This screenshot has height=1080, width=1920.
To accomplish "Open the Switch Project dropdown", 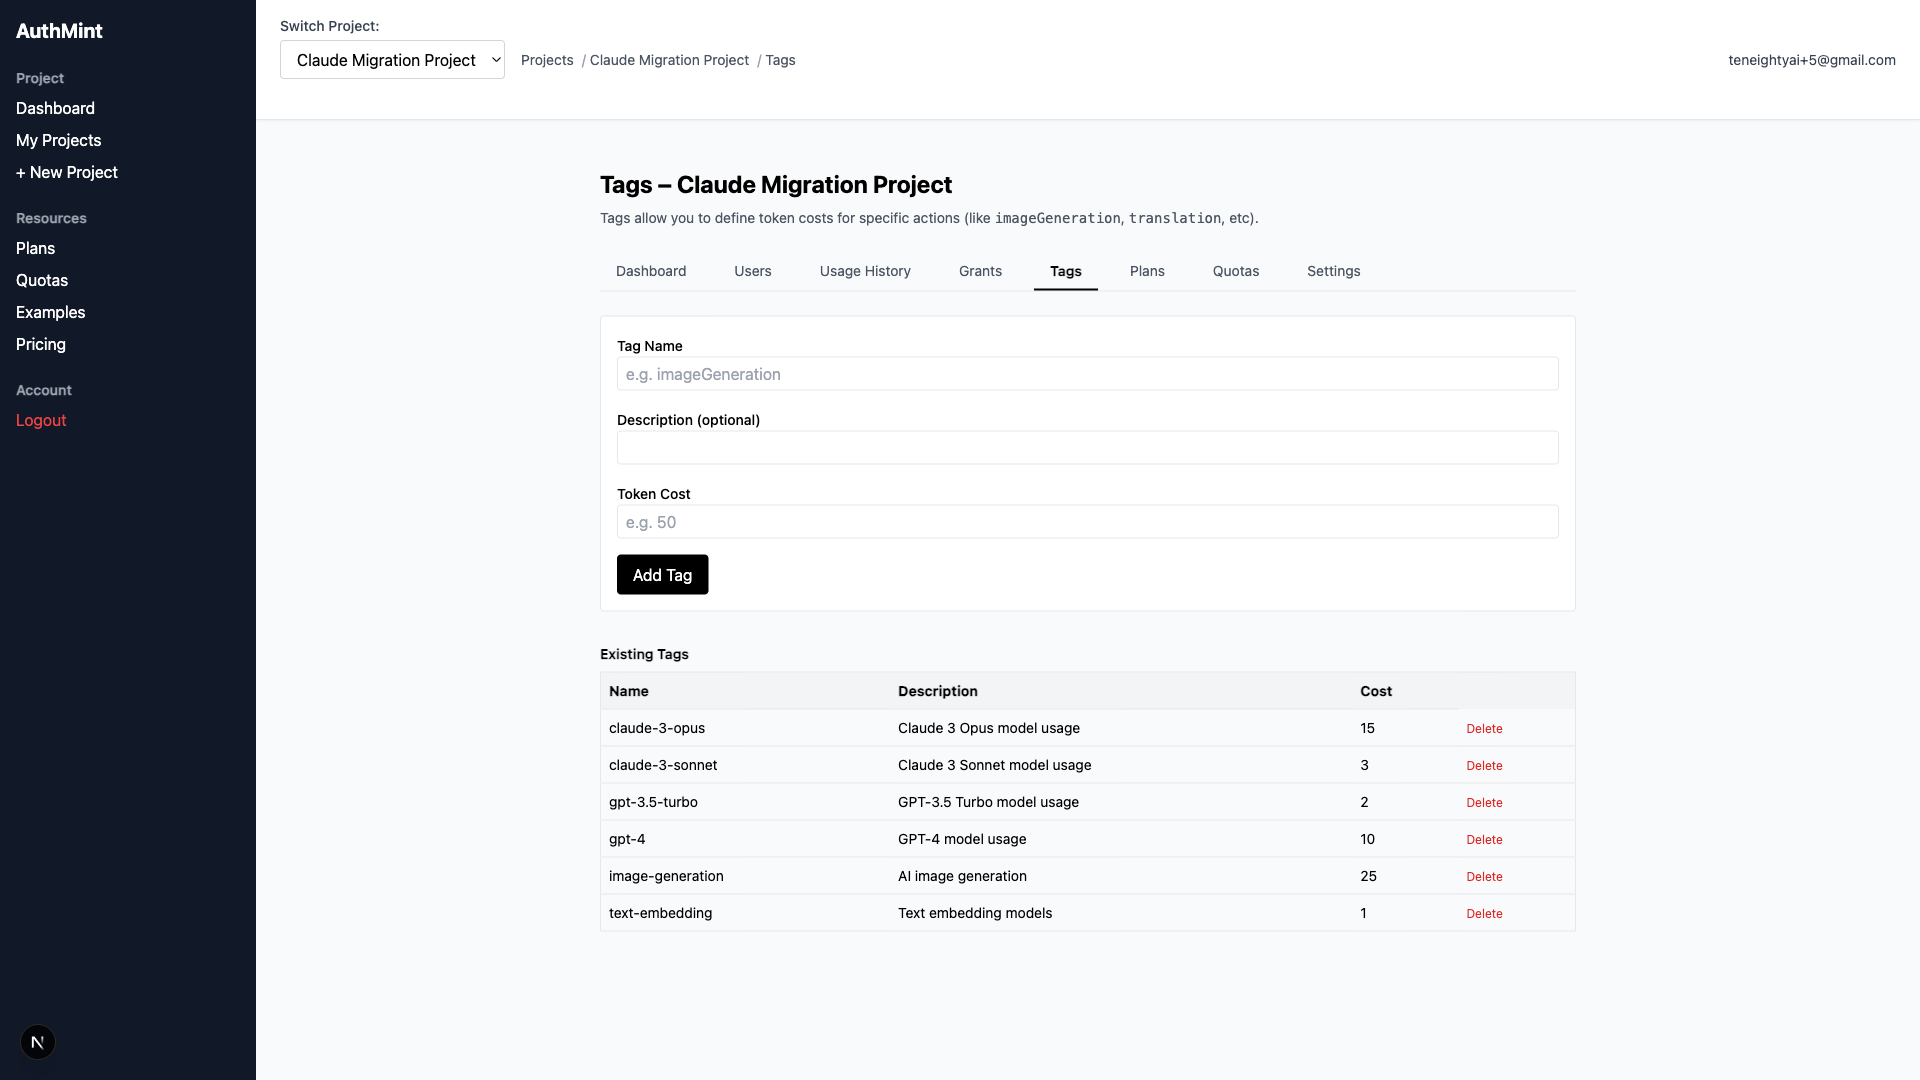I will point(392,60).
